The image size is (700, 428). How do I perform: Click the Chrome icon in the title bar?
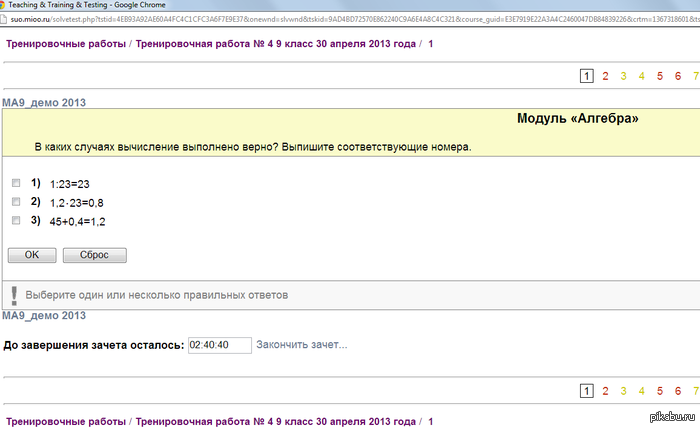click(6, 5)
